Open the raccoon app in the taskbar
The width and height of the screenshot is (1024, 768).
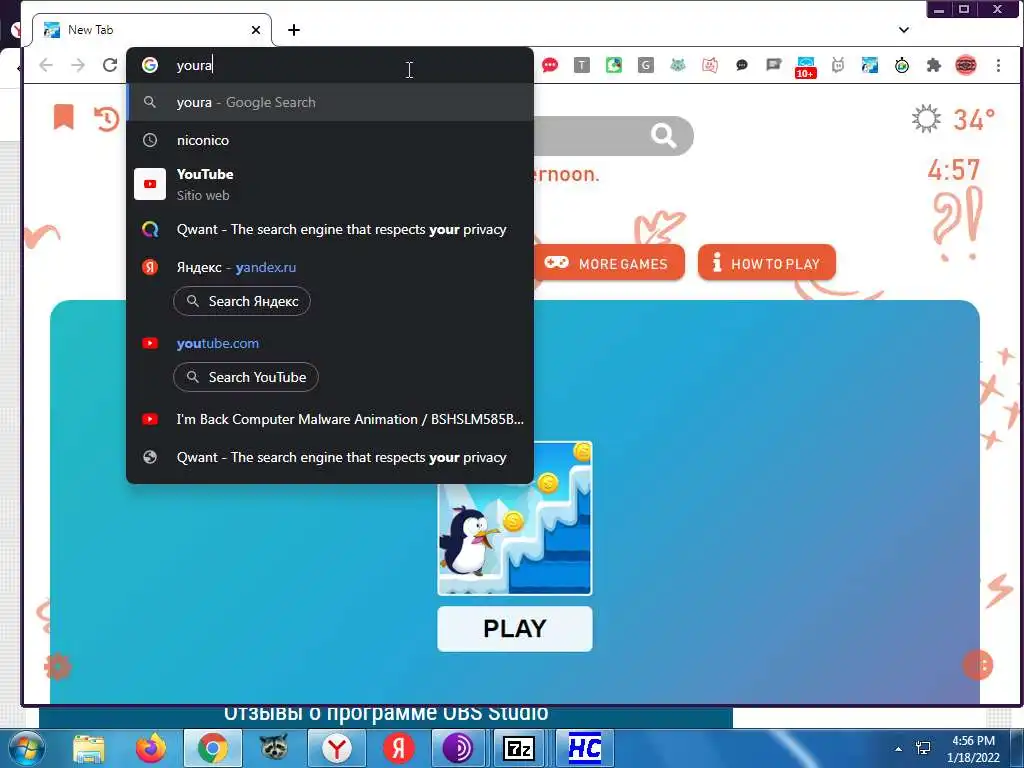[274, 748]
